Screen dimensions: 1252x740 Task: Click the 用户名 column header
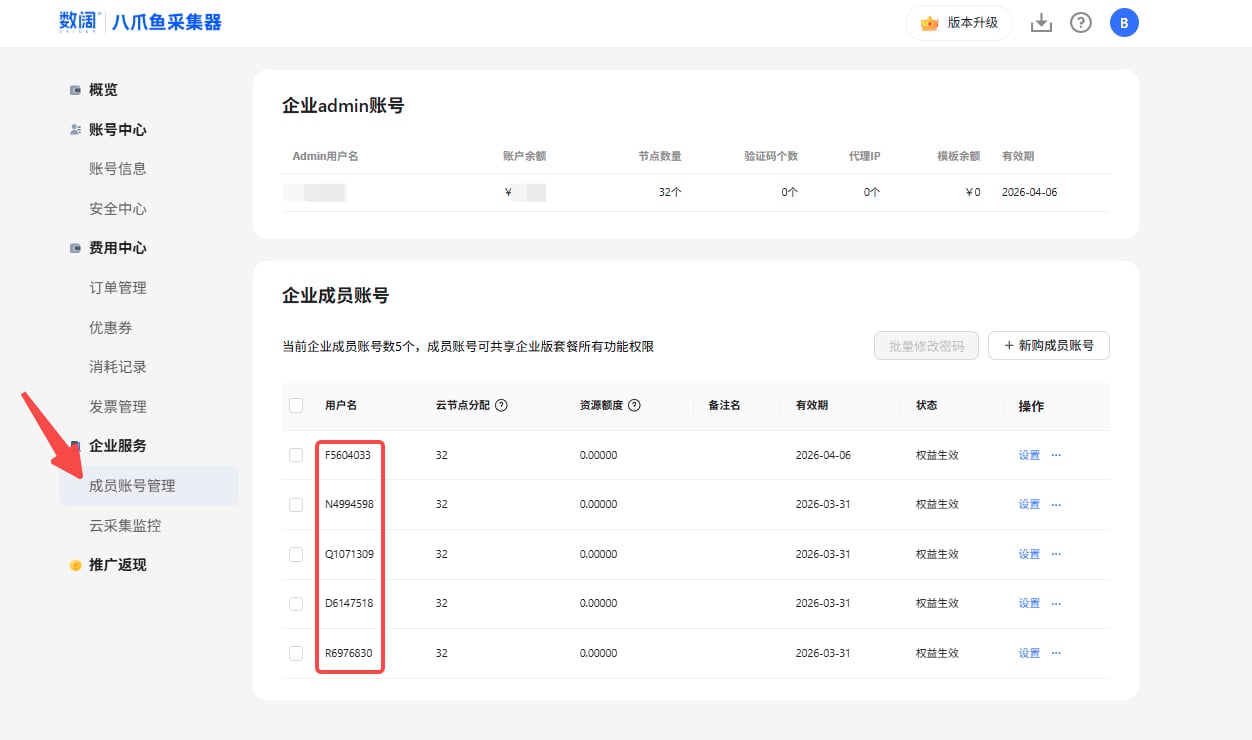341,406
